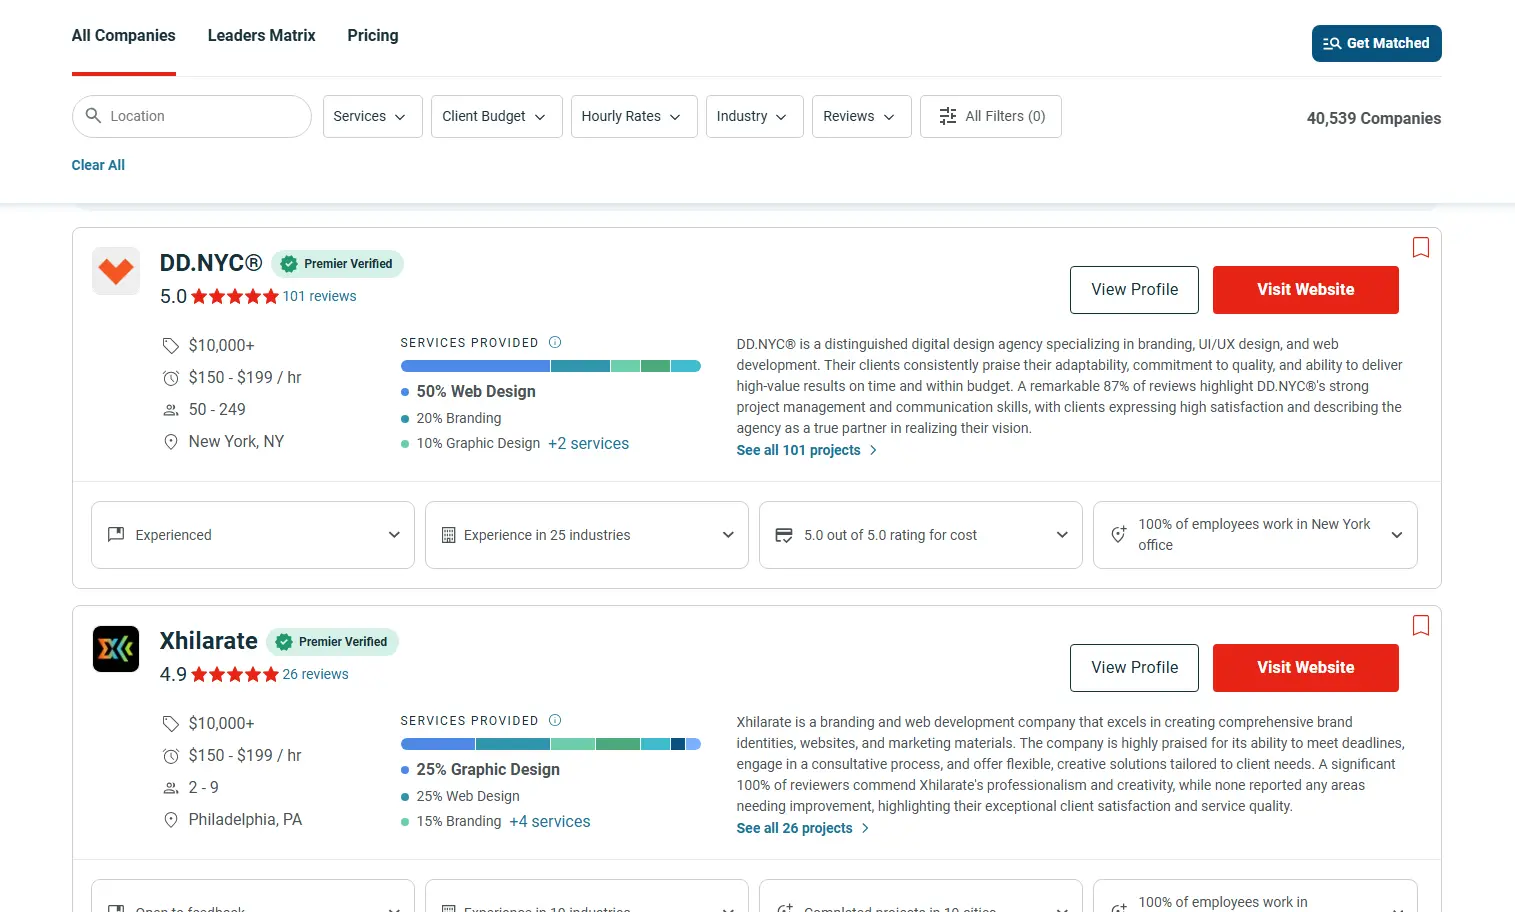Click Clear All filters link
Viewport: 1515px width, 912px height.
(98, 165)
